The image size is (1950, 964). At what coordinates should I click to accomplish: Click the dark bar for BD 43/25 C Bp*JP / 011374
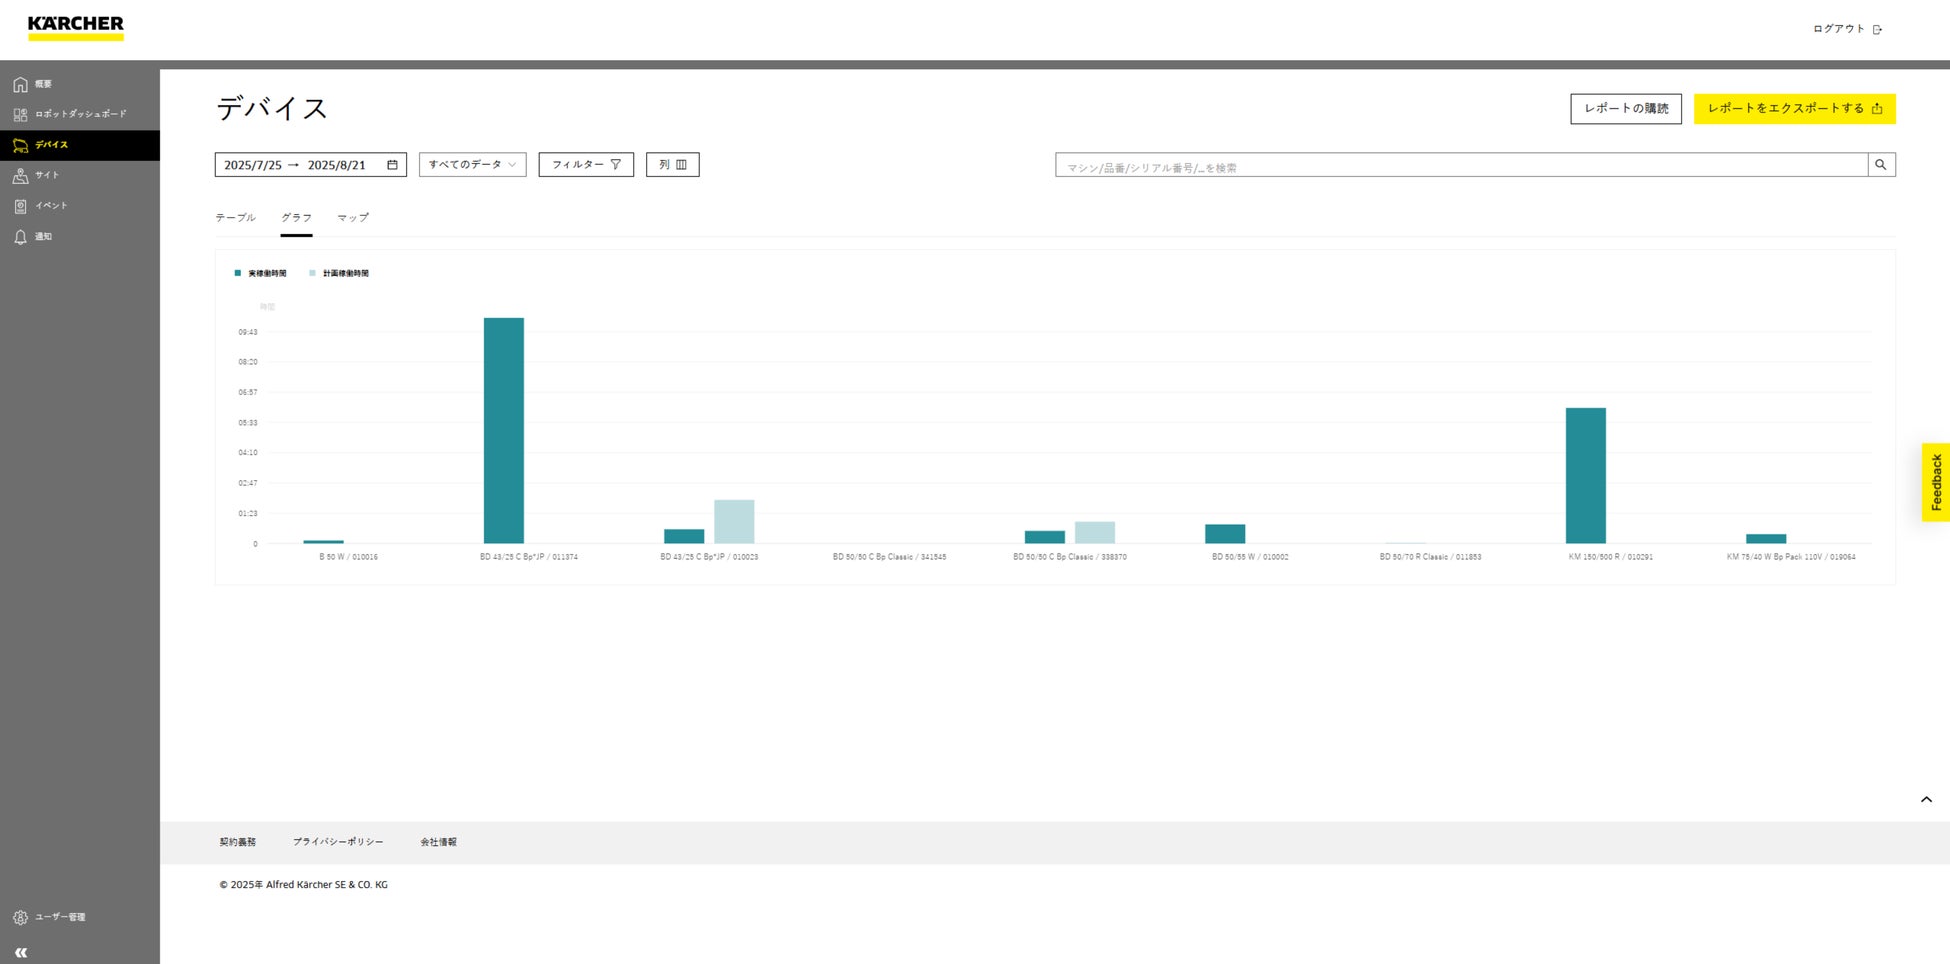point(504,430)
